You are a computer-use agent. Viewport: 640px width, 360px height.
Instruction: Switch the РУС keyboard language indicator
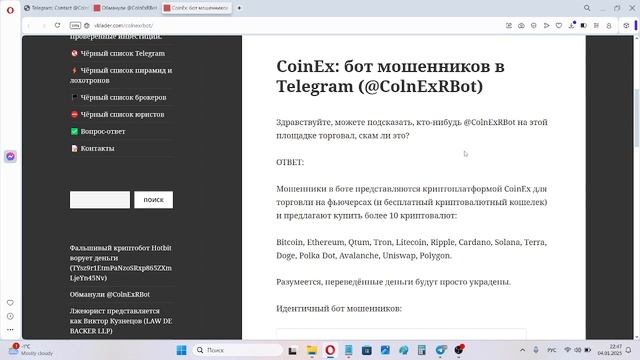[552, 350]
